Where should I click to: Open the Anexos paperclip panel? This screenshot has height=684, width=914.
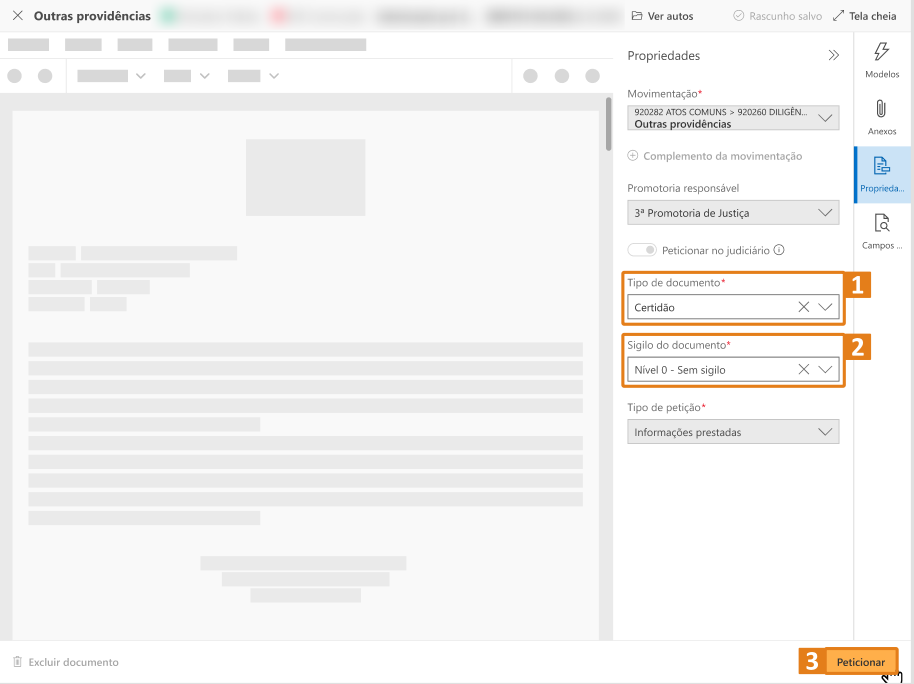click(x=881, y=117)
